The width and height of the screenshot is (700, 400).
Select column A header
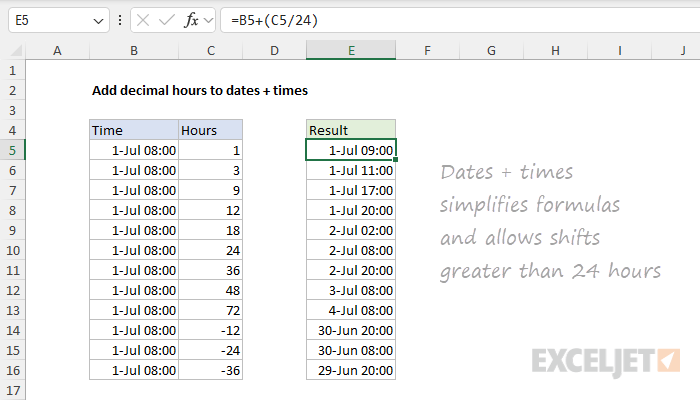point(57,50)
